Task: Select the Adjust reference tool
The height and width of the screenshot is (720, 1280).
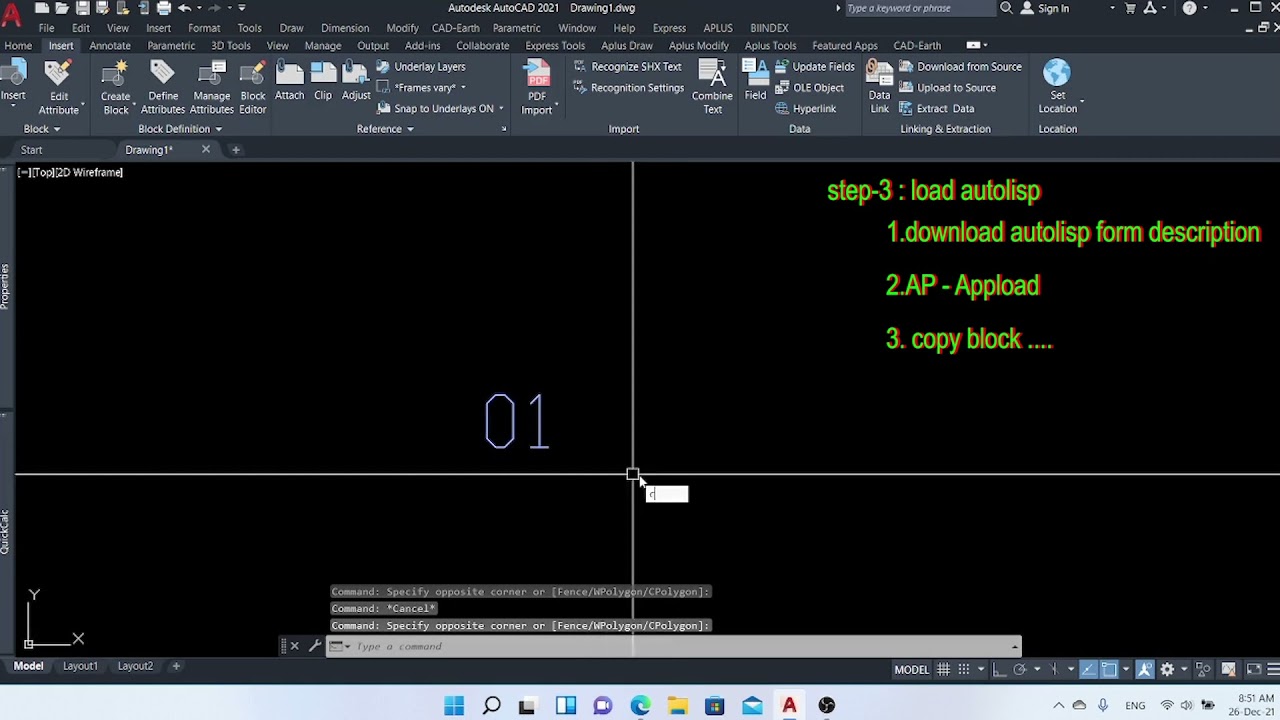Action: pyautogui.click(x=356, y=81)
